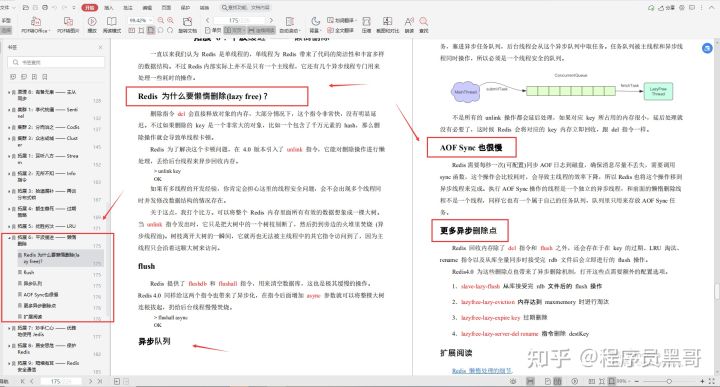Open the 自动滚动 auto scroll tool
720x387 pixels.
290,25
